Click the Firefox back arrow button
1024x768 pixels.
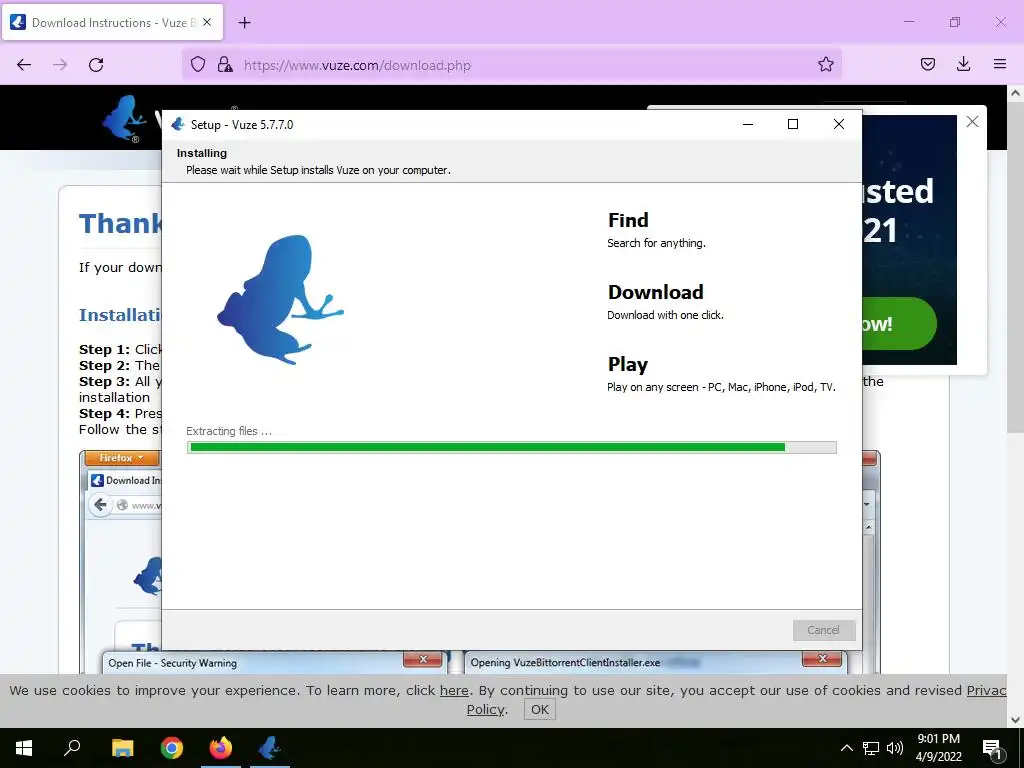click(x=24, y=65)
